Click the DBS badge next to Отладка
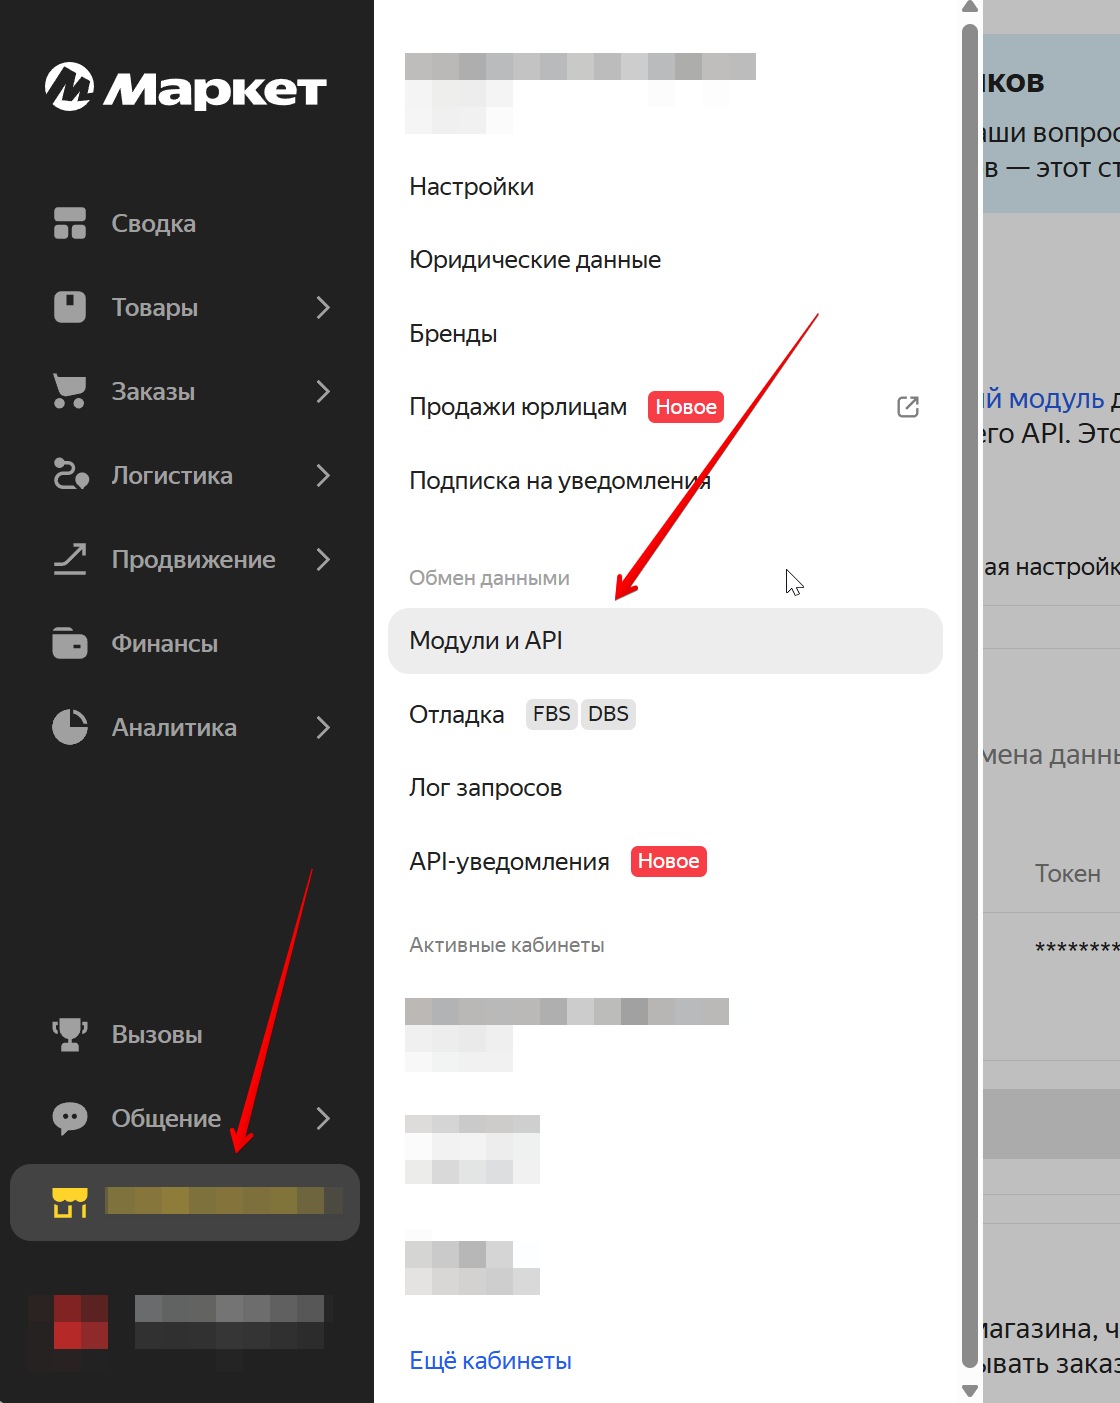This screenshot has width=1120, height=1403. point(608,714)
